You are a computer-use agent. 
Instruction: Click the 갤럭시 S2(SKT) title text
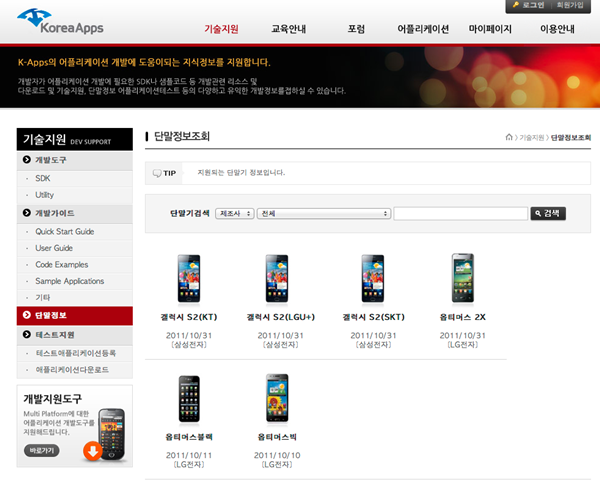pyautogui.click(x=373, y=317)
